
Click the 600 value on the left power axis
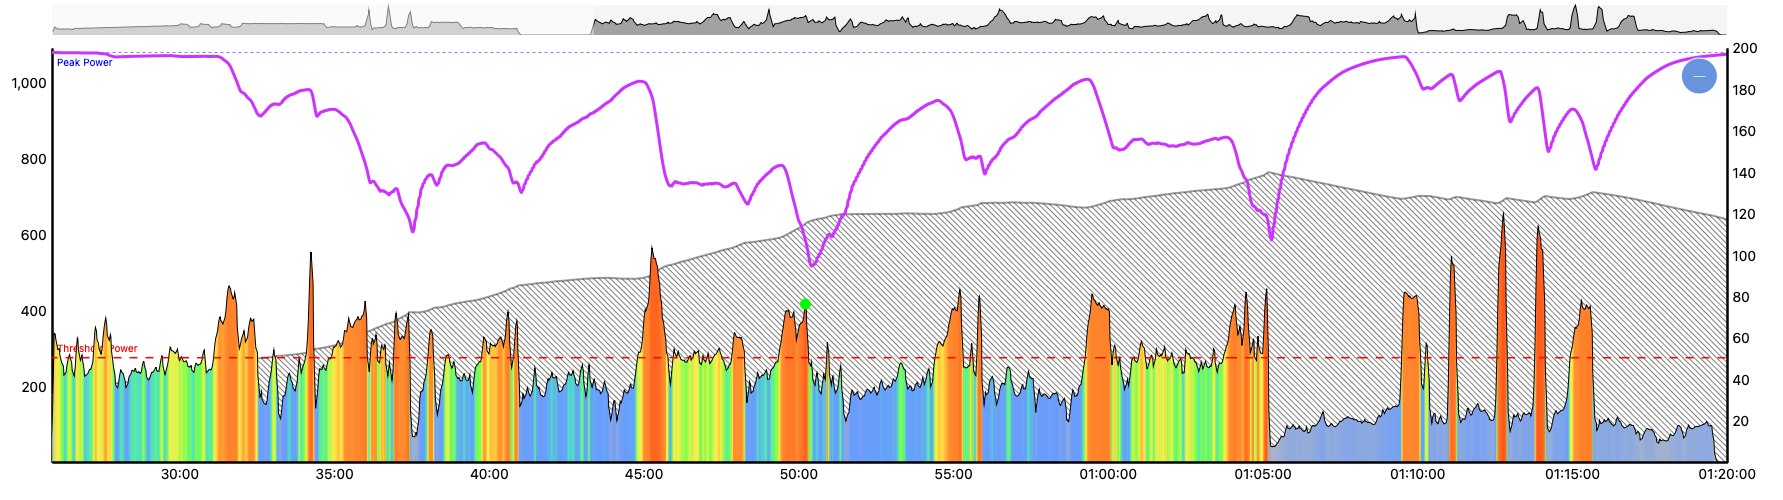coord(34,235)
